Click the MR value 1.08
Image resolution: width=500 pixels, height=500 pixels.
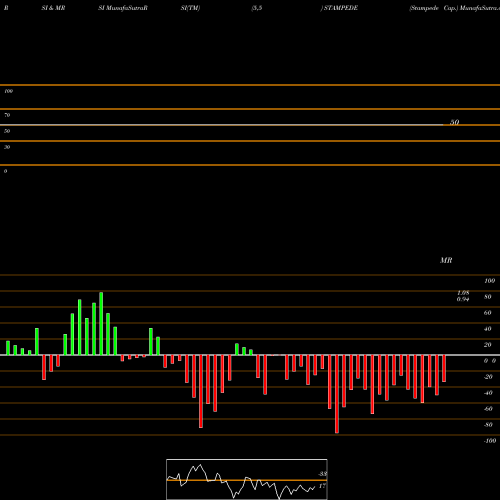463,293
